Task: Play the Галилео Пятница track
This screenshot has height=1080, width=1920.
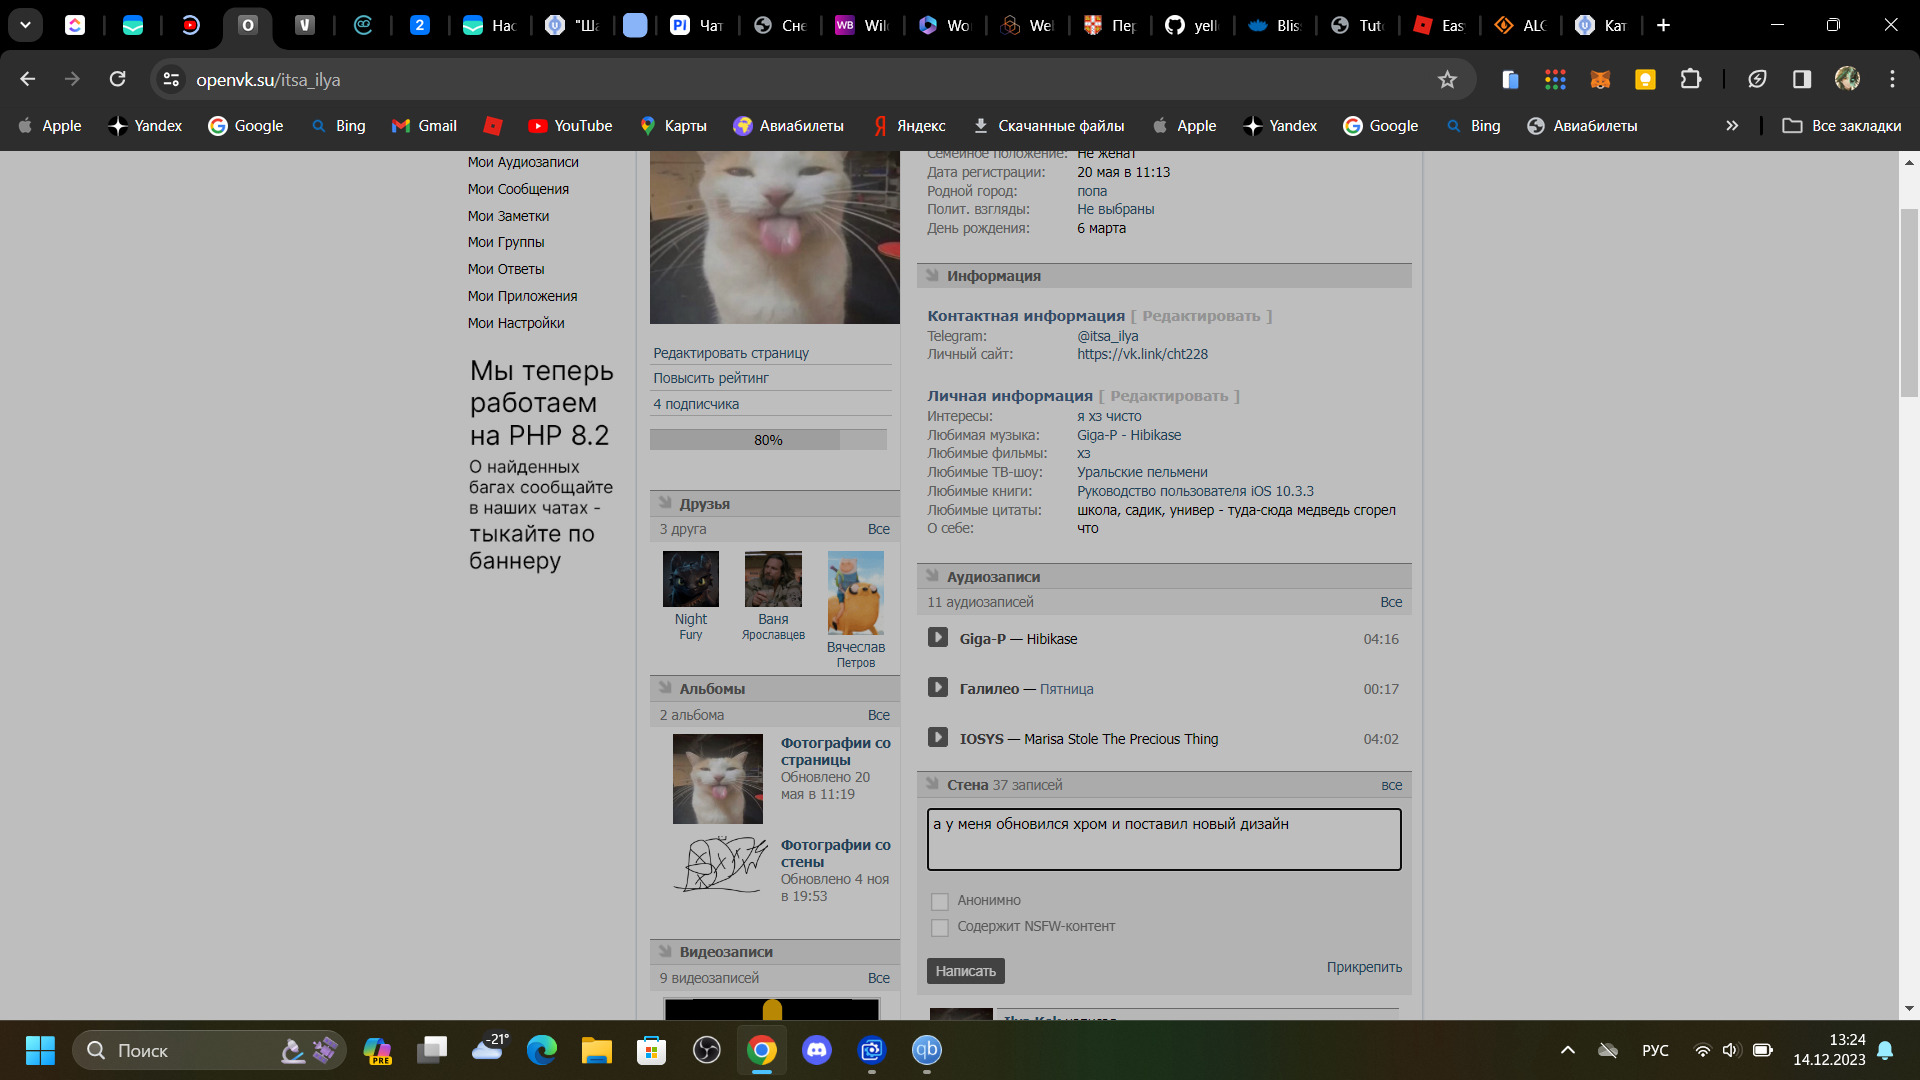Action: pos(937,688)
